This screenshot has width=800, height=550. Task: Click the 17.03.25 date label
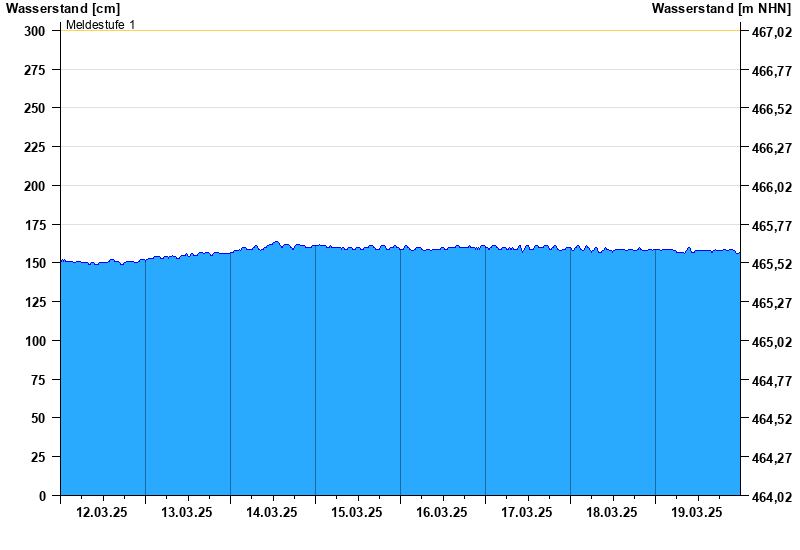point(527,512)
